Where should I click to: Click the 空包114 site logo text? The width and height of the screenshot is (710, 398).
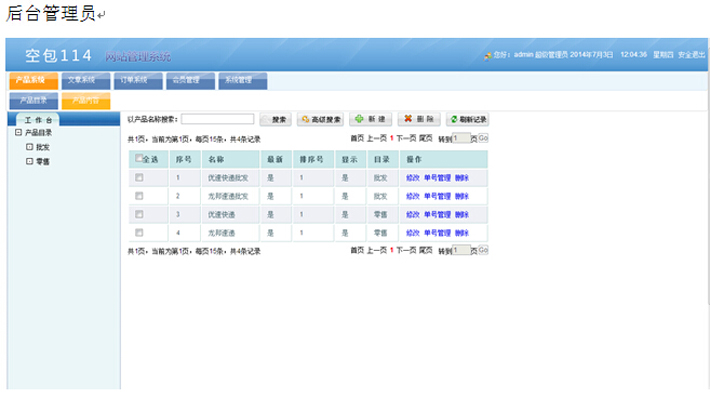tap(58, 56)
